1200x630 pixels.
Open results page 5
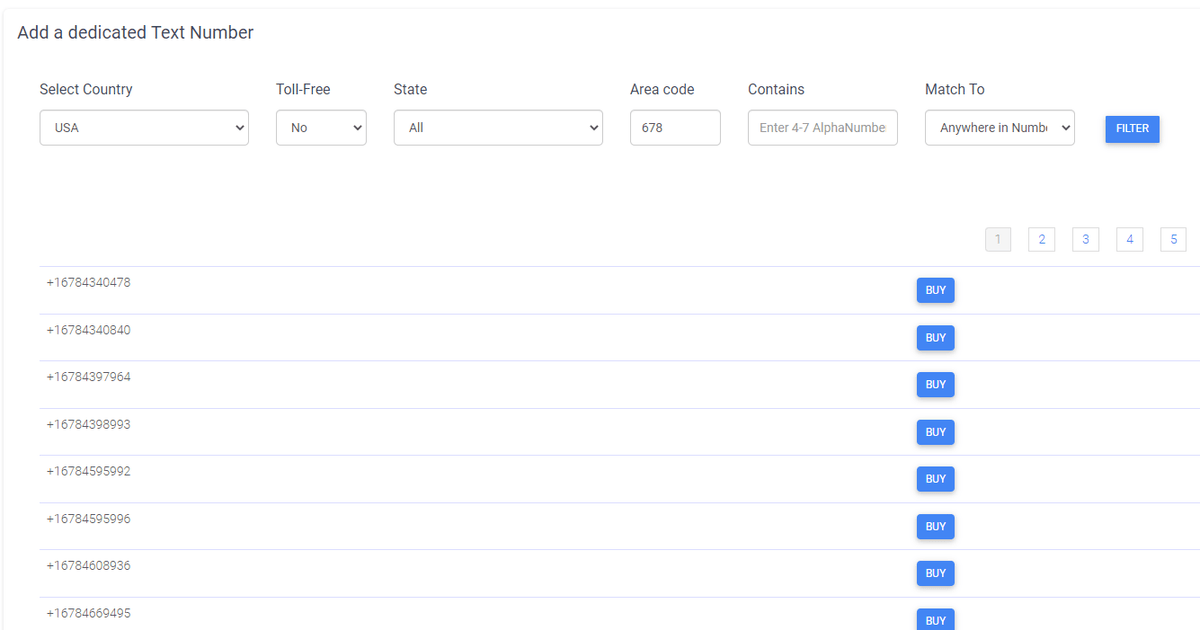[1173, 239]
